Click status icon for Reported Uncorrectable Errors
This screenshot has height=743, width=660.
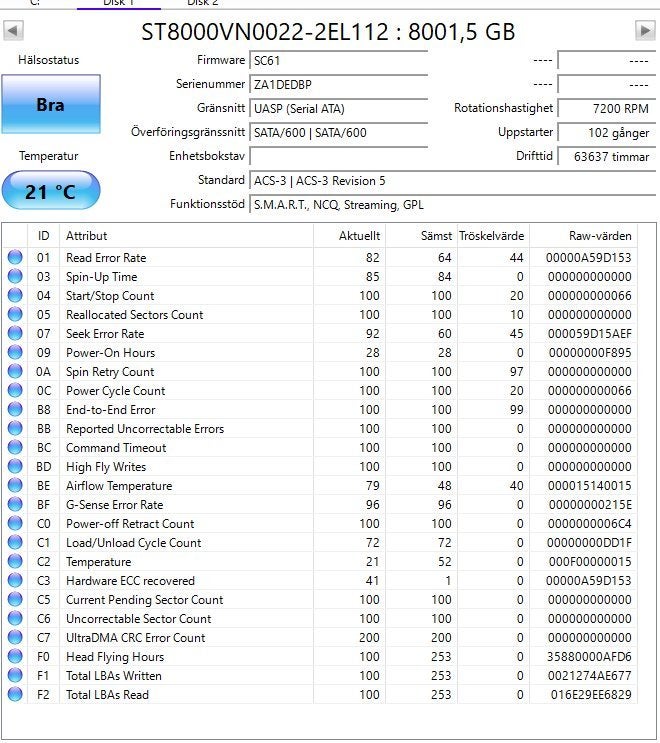coord(15,428)
